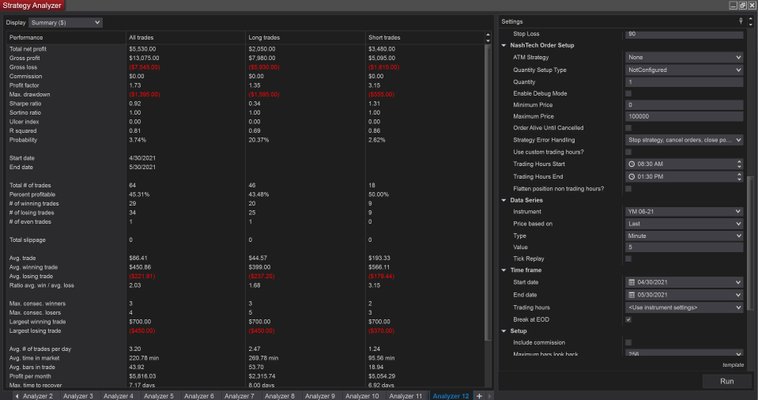Click the template link
The image size is (758, 400).
(x=732, y=366)
